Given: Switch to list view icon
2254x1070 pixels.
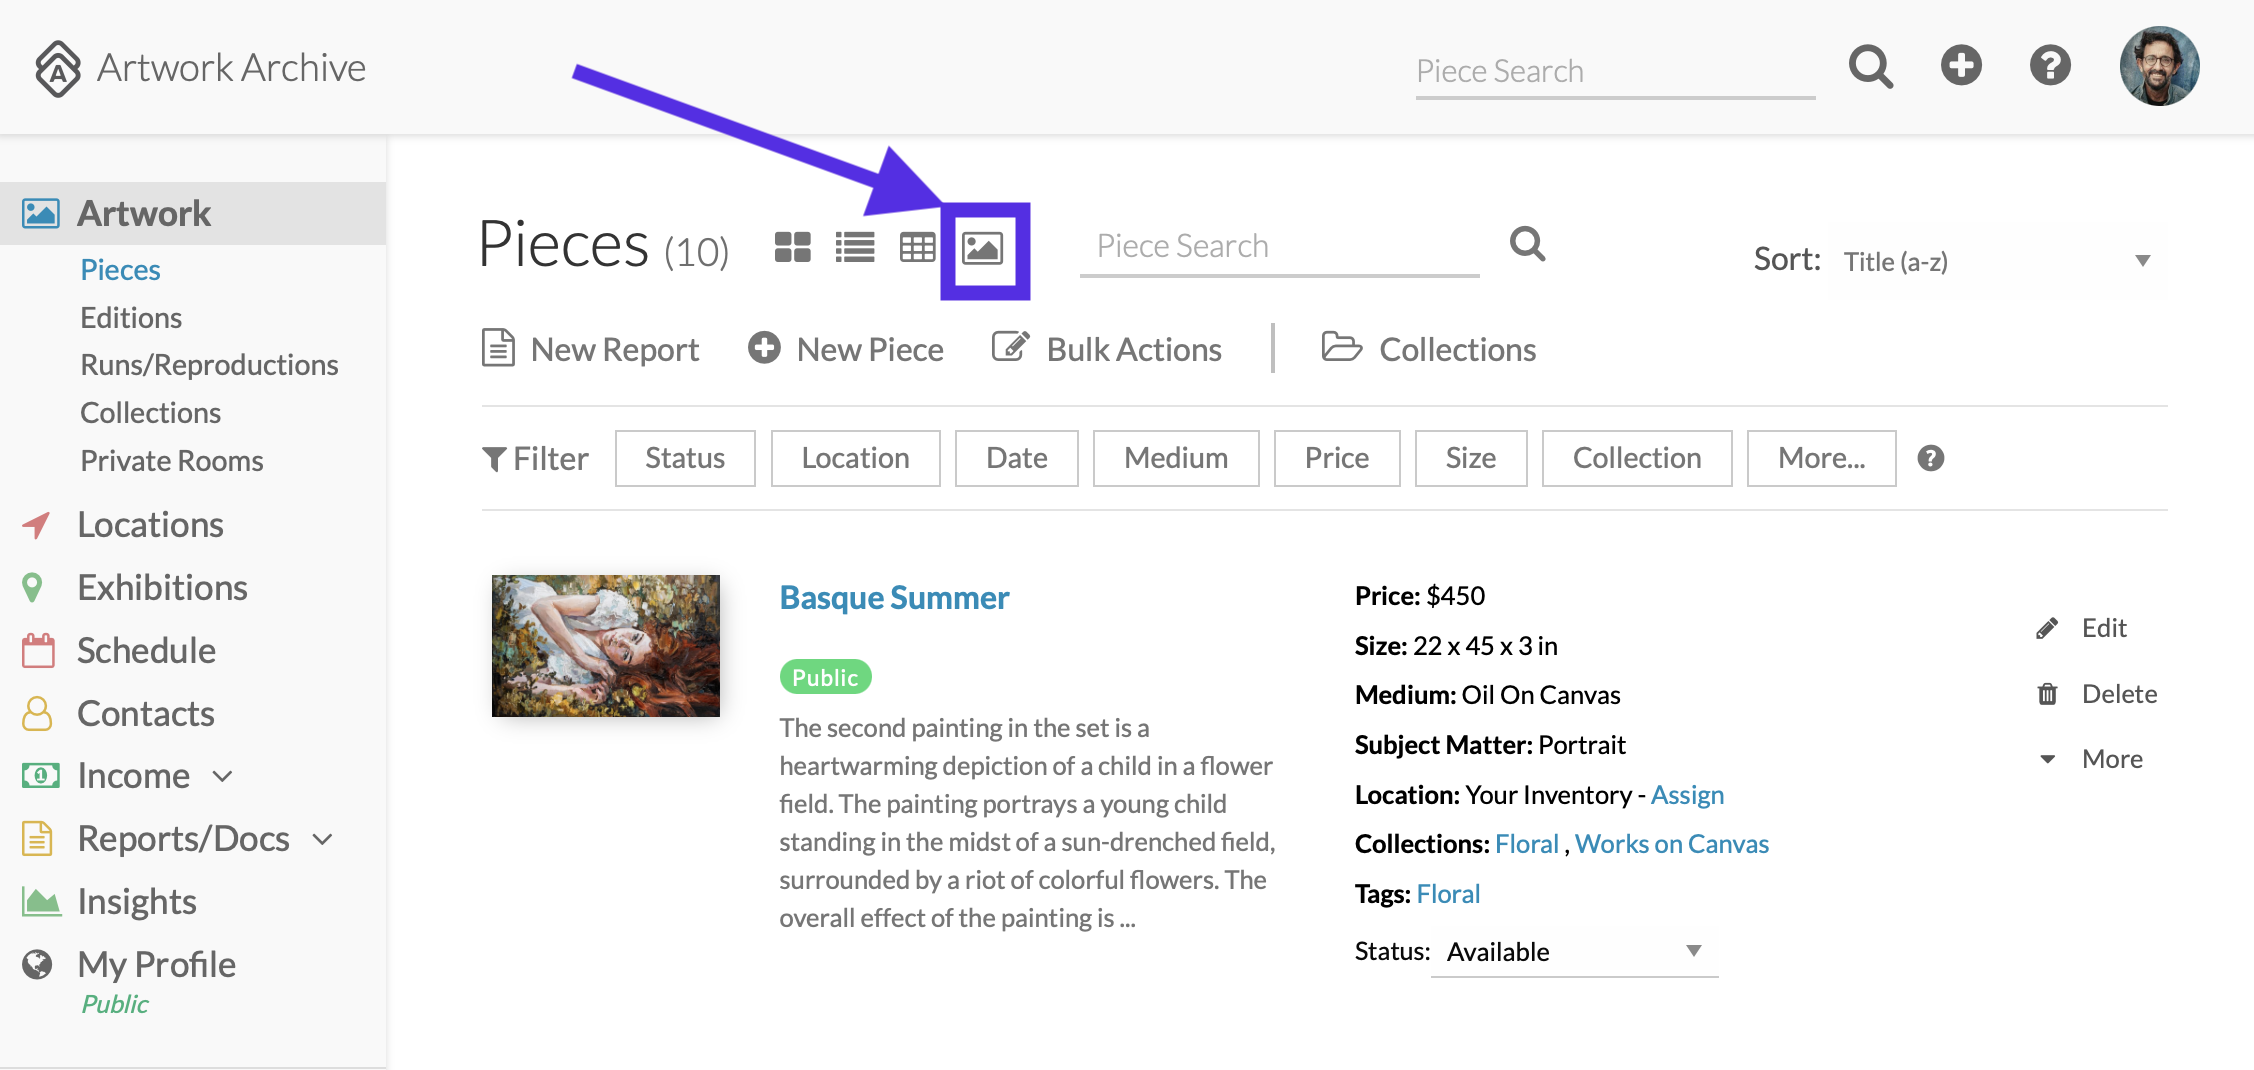Looking at the screenshot, I should pyautogui.click(x=855, y=247).
